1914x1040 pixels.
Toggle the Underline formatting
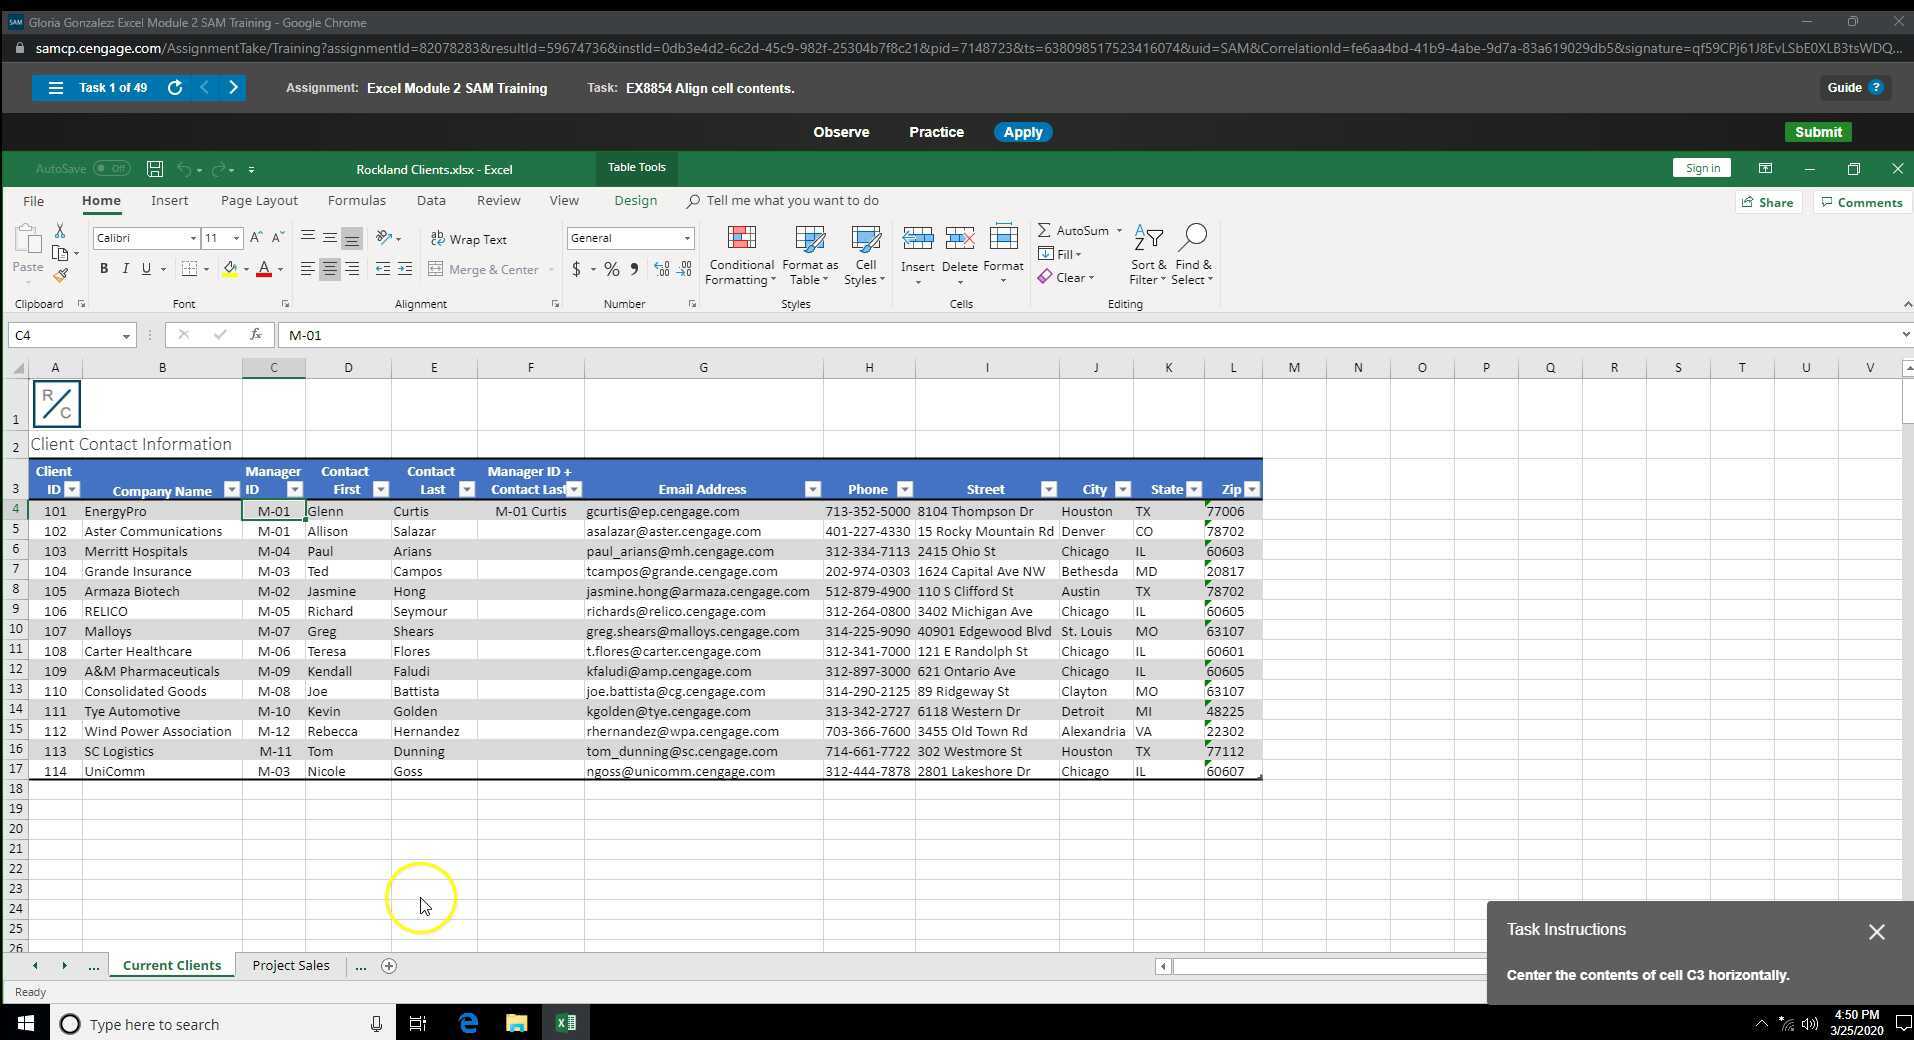(x=145, y=268)
